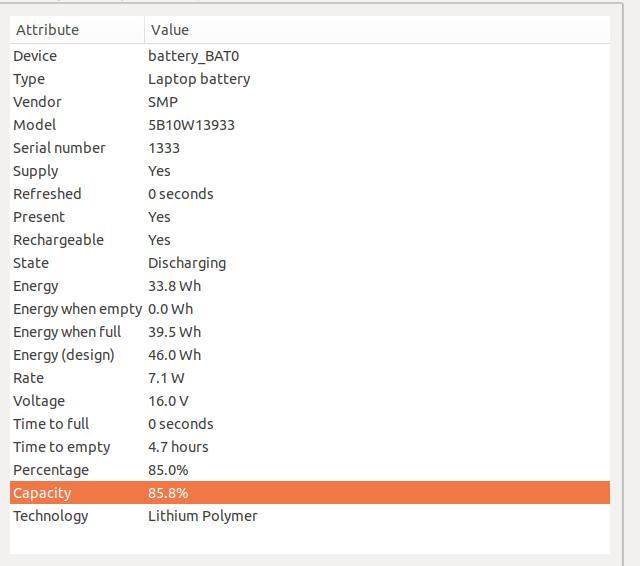640x566 pixels.
Task: Select the Percentage 85.0% row
Action: pos(310,470)
